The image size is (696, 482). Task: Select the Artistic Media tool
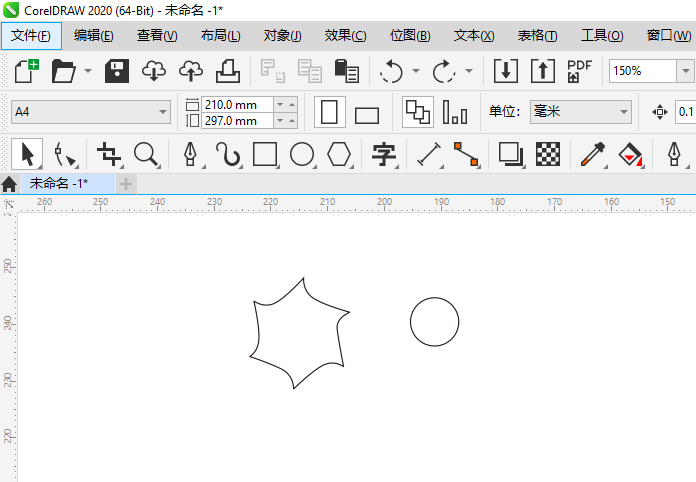(228, 154)
